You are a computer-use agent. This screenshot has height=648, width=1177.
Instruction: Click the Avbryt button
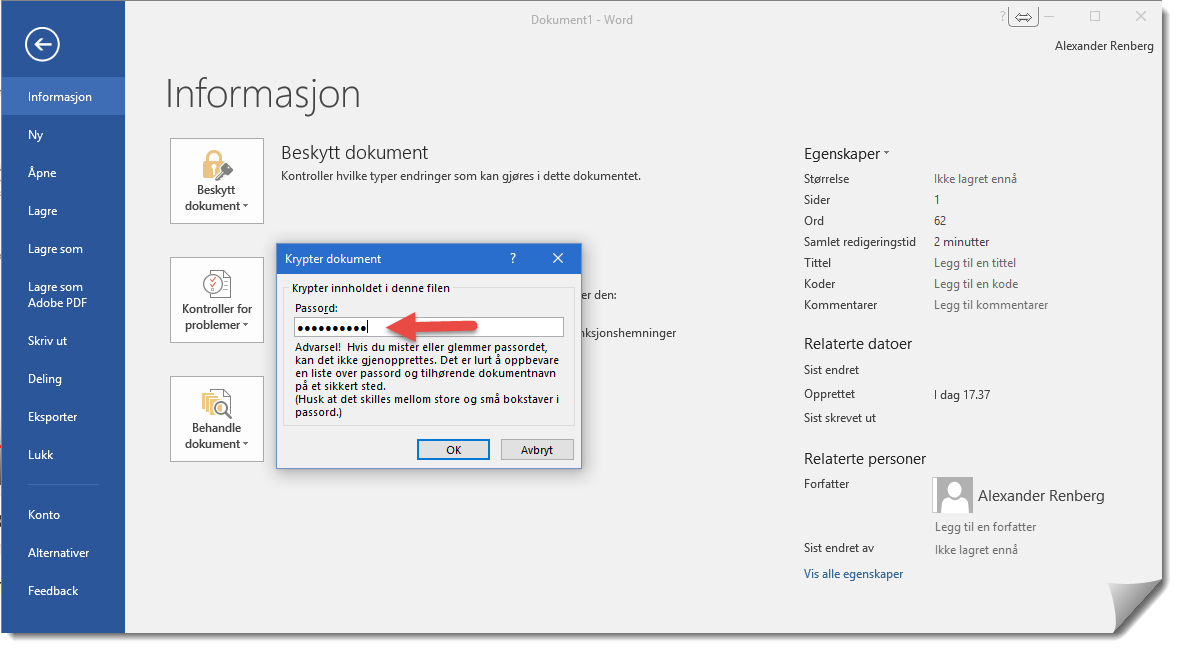click(537, 450)
